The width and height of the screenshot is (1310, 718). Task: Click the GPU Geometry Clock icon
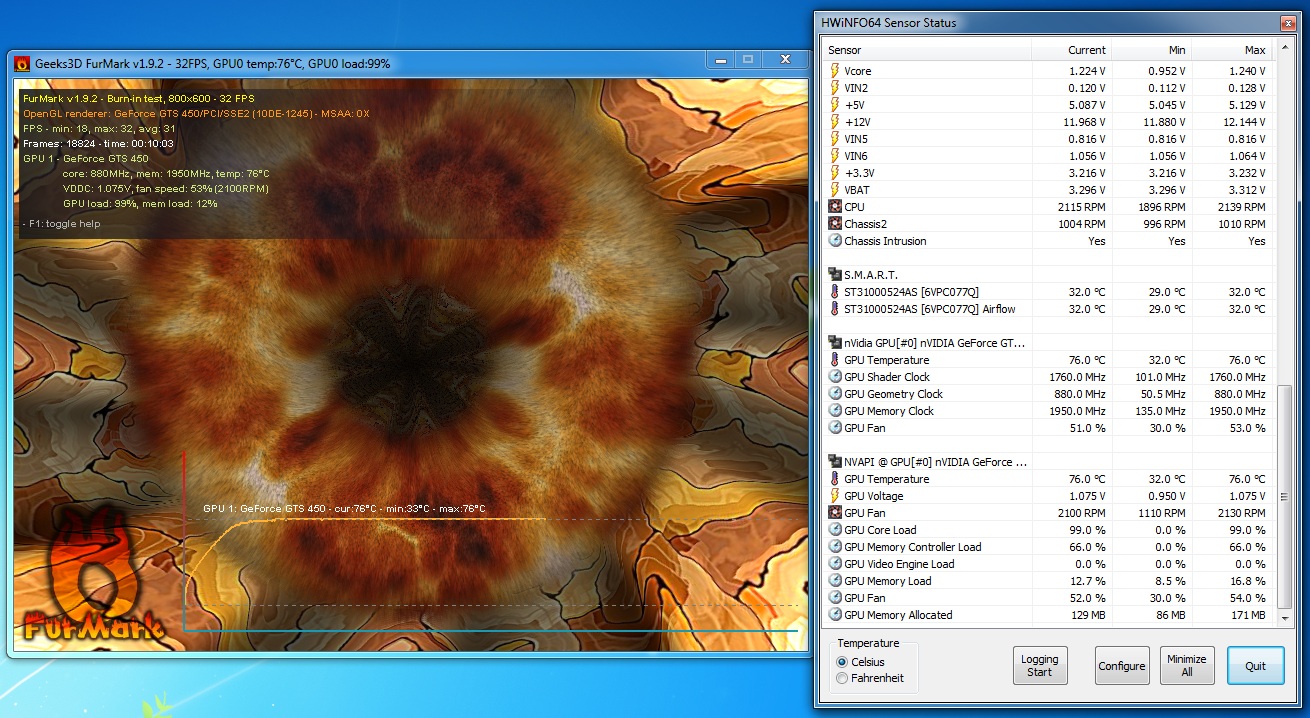[x=835, y=394]
